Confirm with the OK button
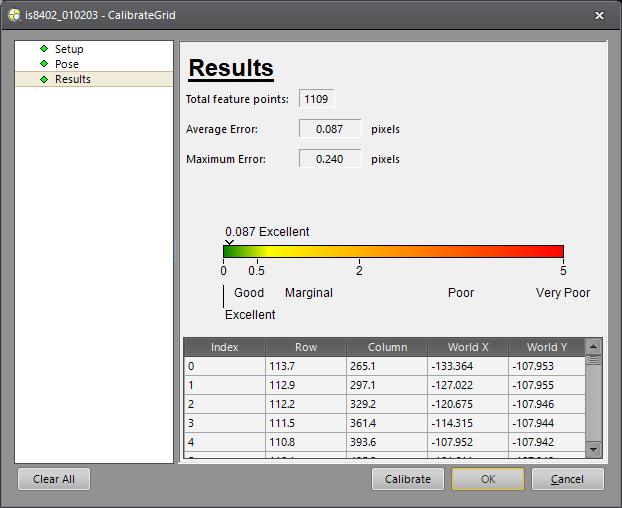The width and height of the screenshot is (622, 508). [x=488, y=479]
